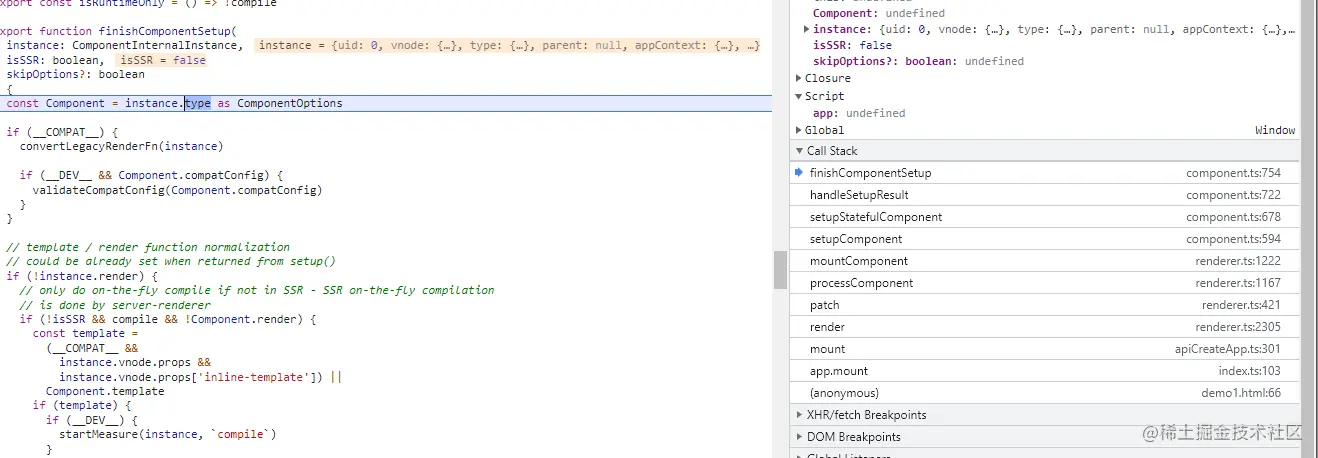Open apiCreateApp.ts:301 source link

(1228, 349)
